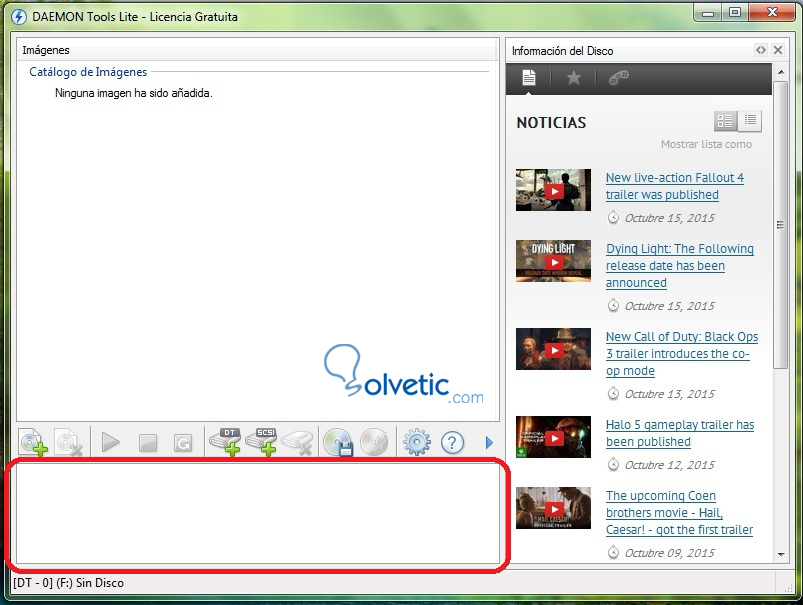Image resolution: width=803 pixels, height=605 pixels.
Task: Click the Remove Image toolbar icon
Action: click(69, 442)
